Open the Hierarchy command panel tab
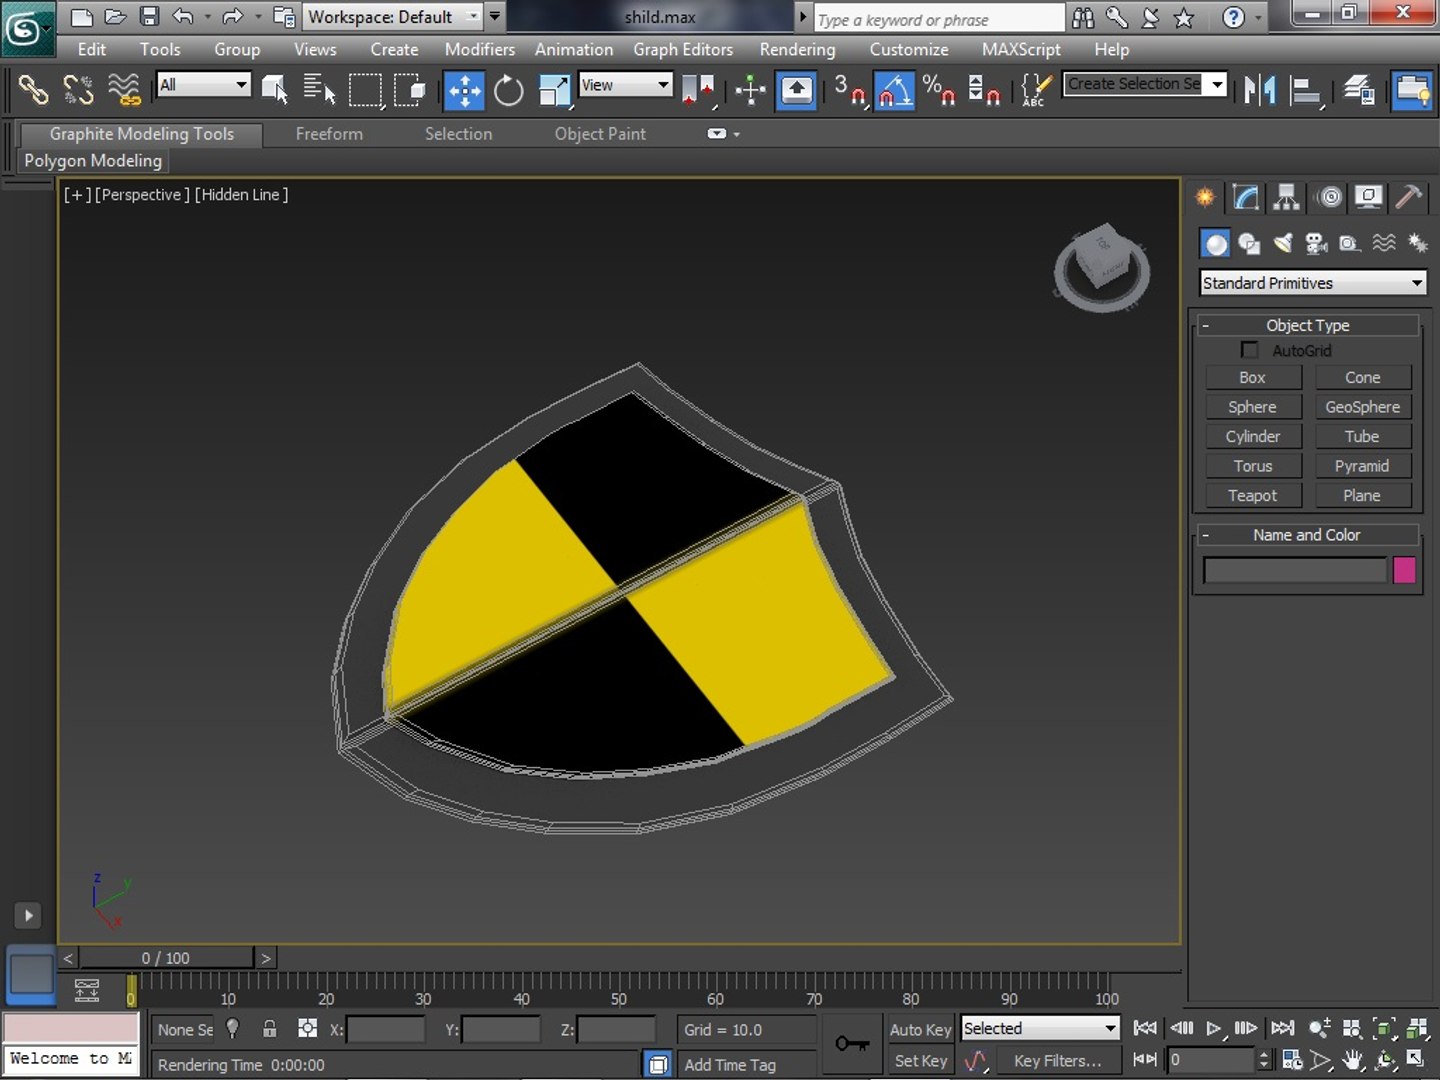The image size is (1440, 1080). click(1287, 197)
